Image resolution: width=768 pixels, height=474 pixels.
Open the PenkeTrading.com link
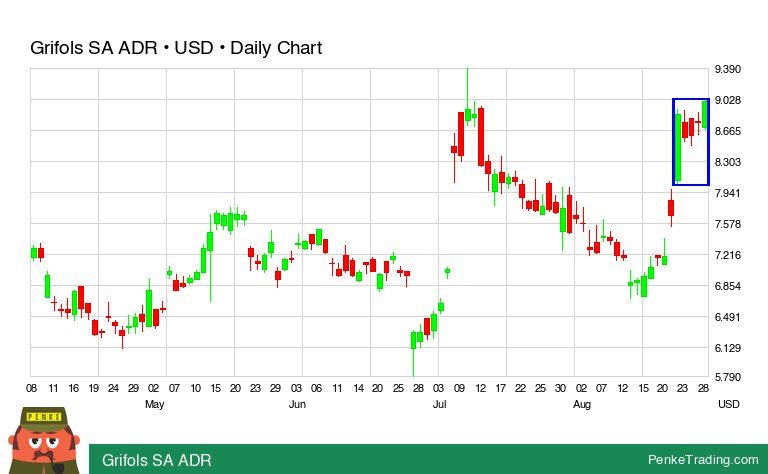pos(703,460)
